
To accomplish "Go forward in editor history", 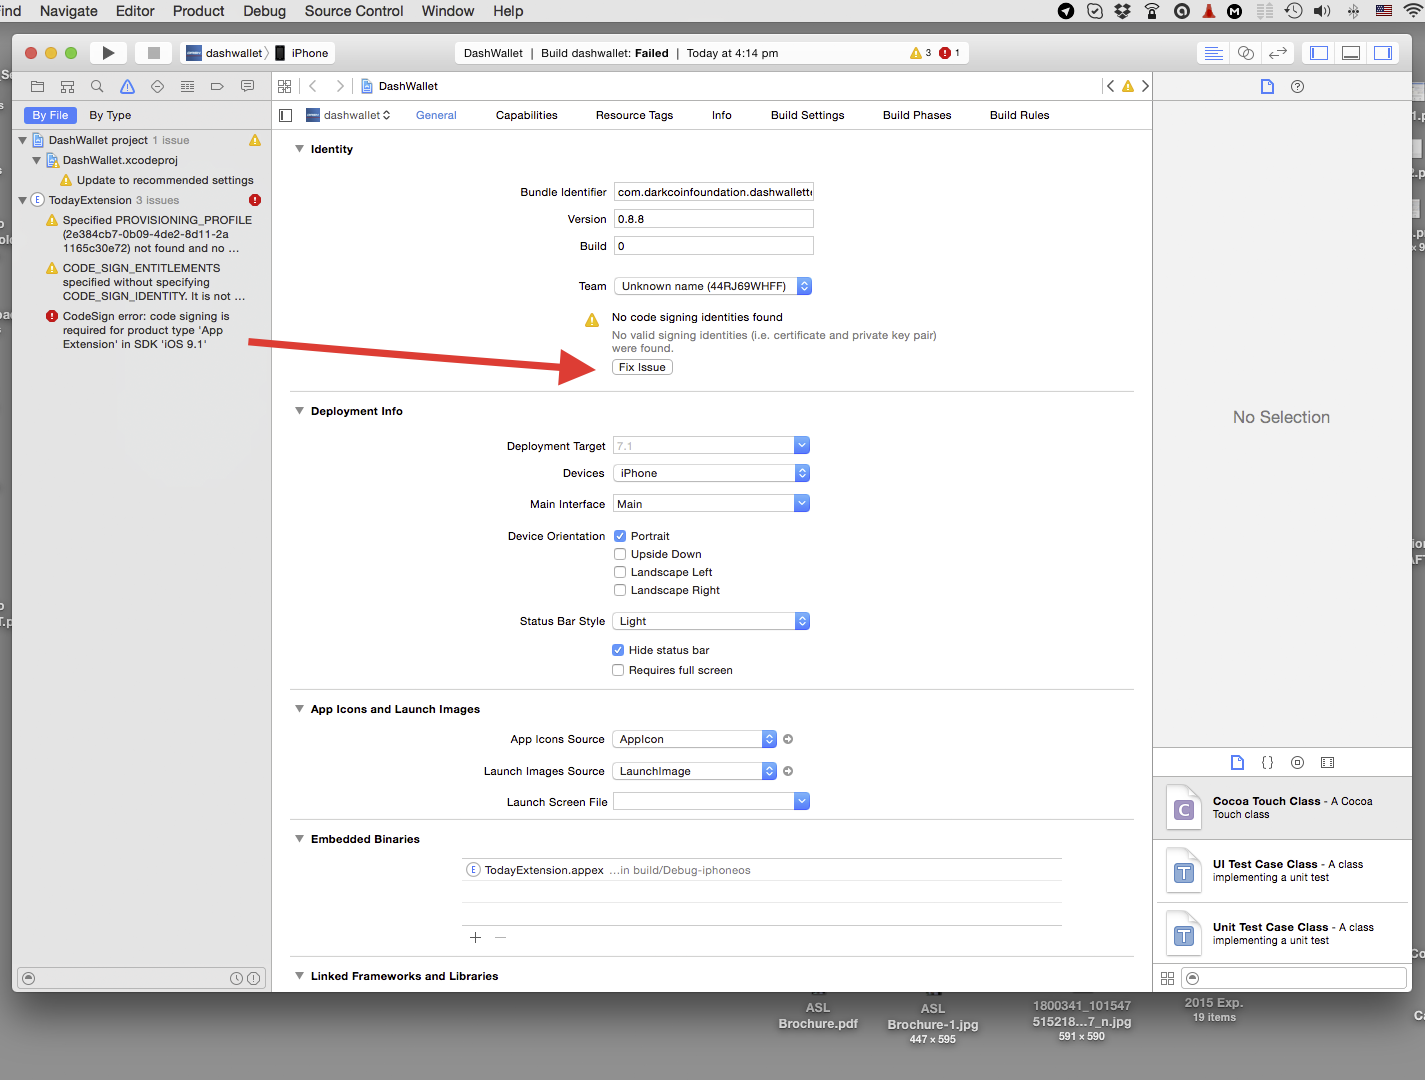I will tap(340, 87).
